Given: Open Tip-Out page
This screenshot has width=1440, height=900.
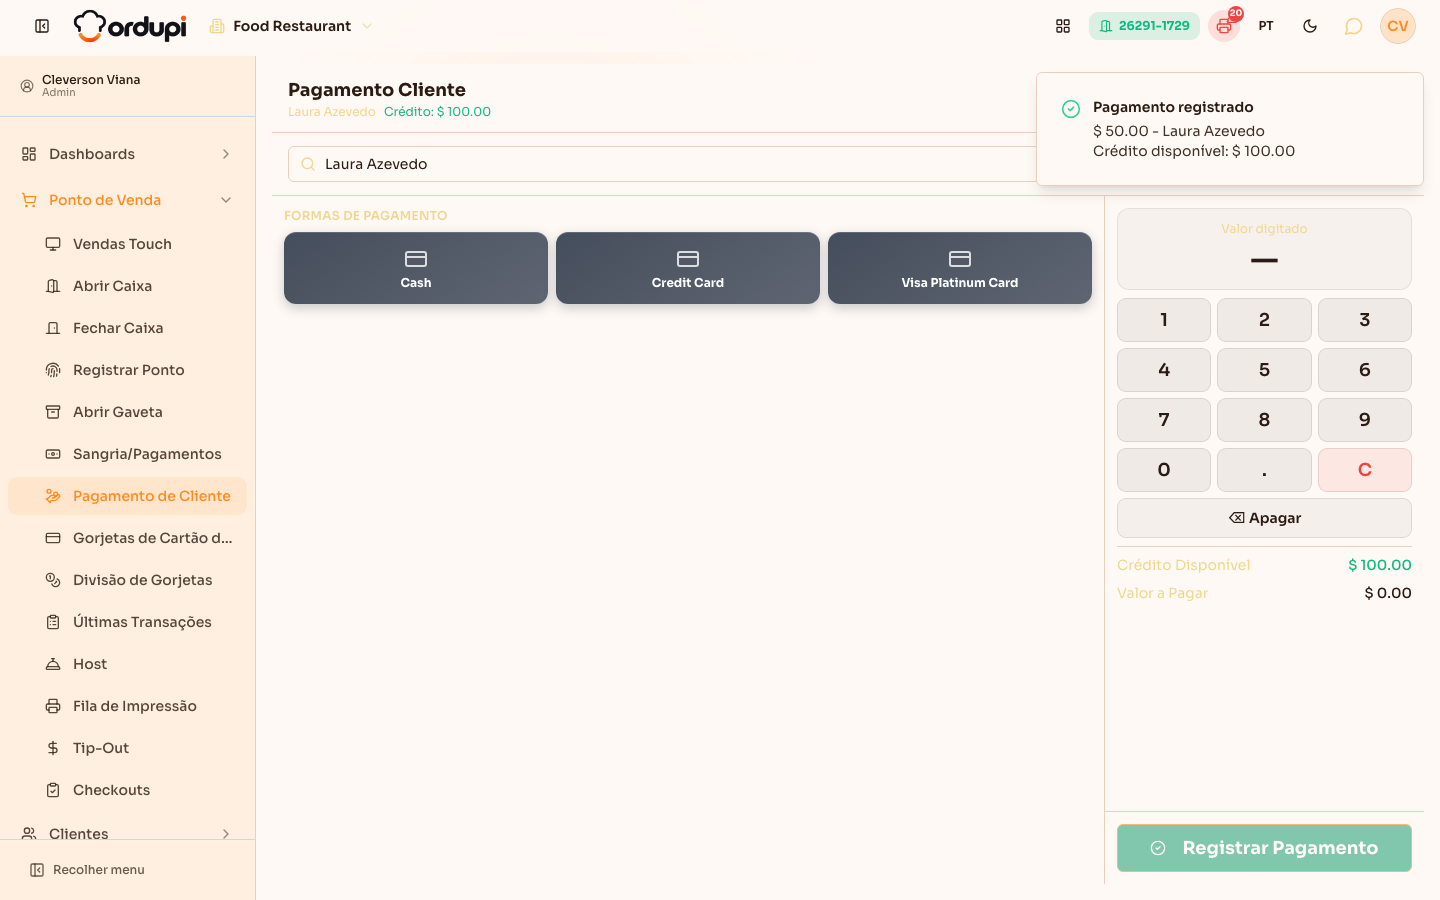Looking at the screenshot, I should tap(127, 748).
